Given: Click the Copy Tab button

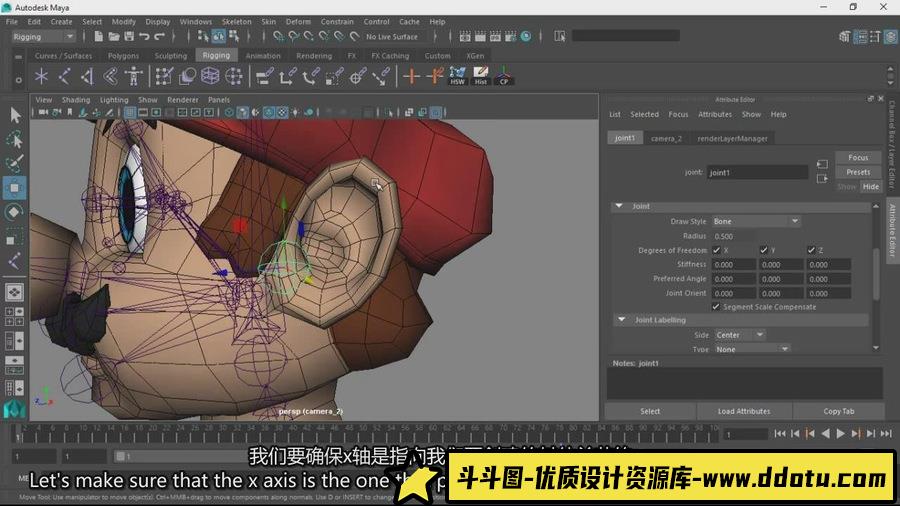Looking at the screenshot, I should [x=839, y=411].
